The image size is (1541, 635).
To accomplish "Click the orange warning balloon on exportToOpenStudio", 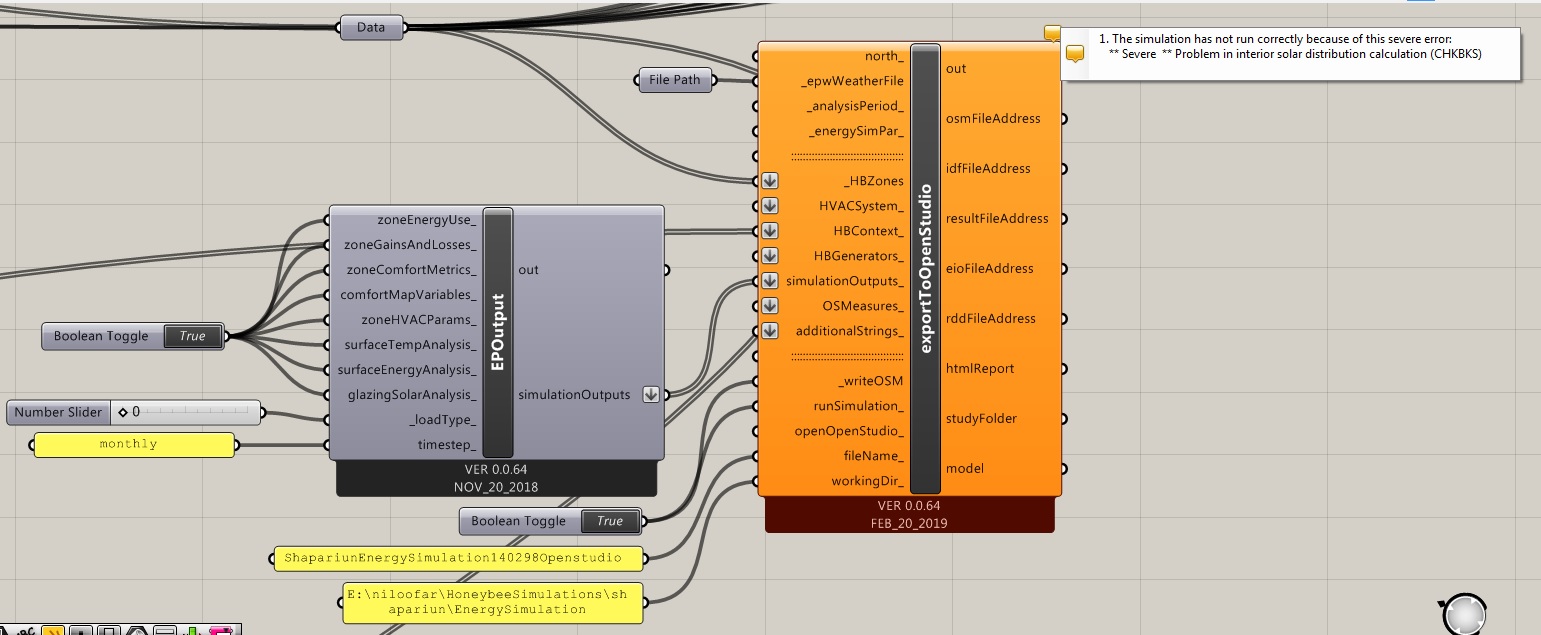I will pyautogui.click(x=1051, y=33).
